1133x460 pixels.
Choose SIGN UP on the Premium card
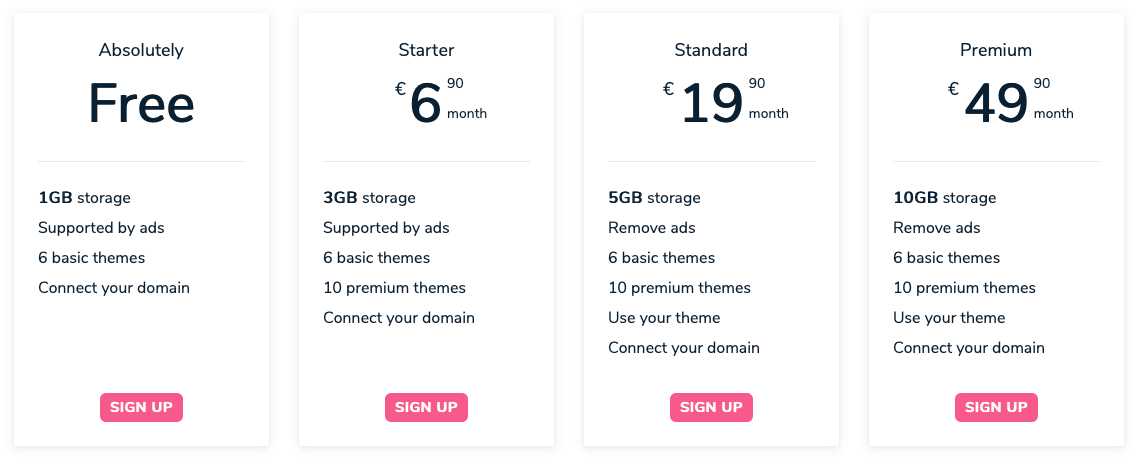click(996, 407)
